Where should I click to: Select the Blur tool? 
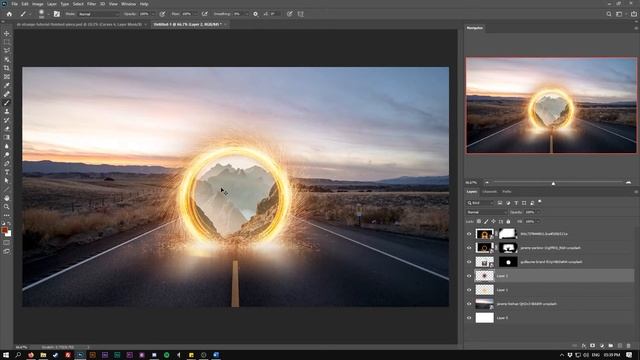point(7,146)
